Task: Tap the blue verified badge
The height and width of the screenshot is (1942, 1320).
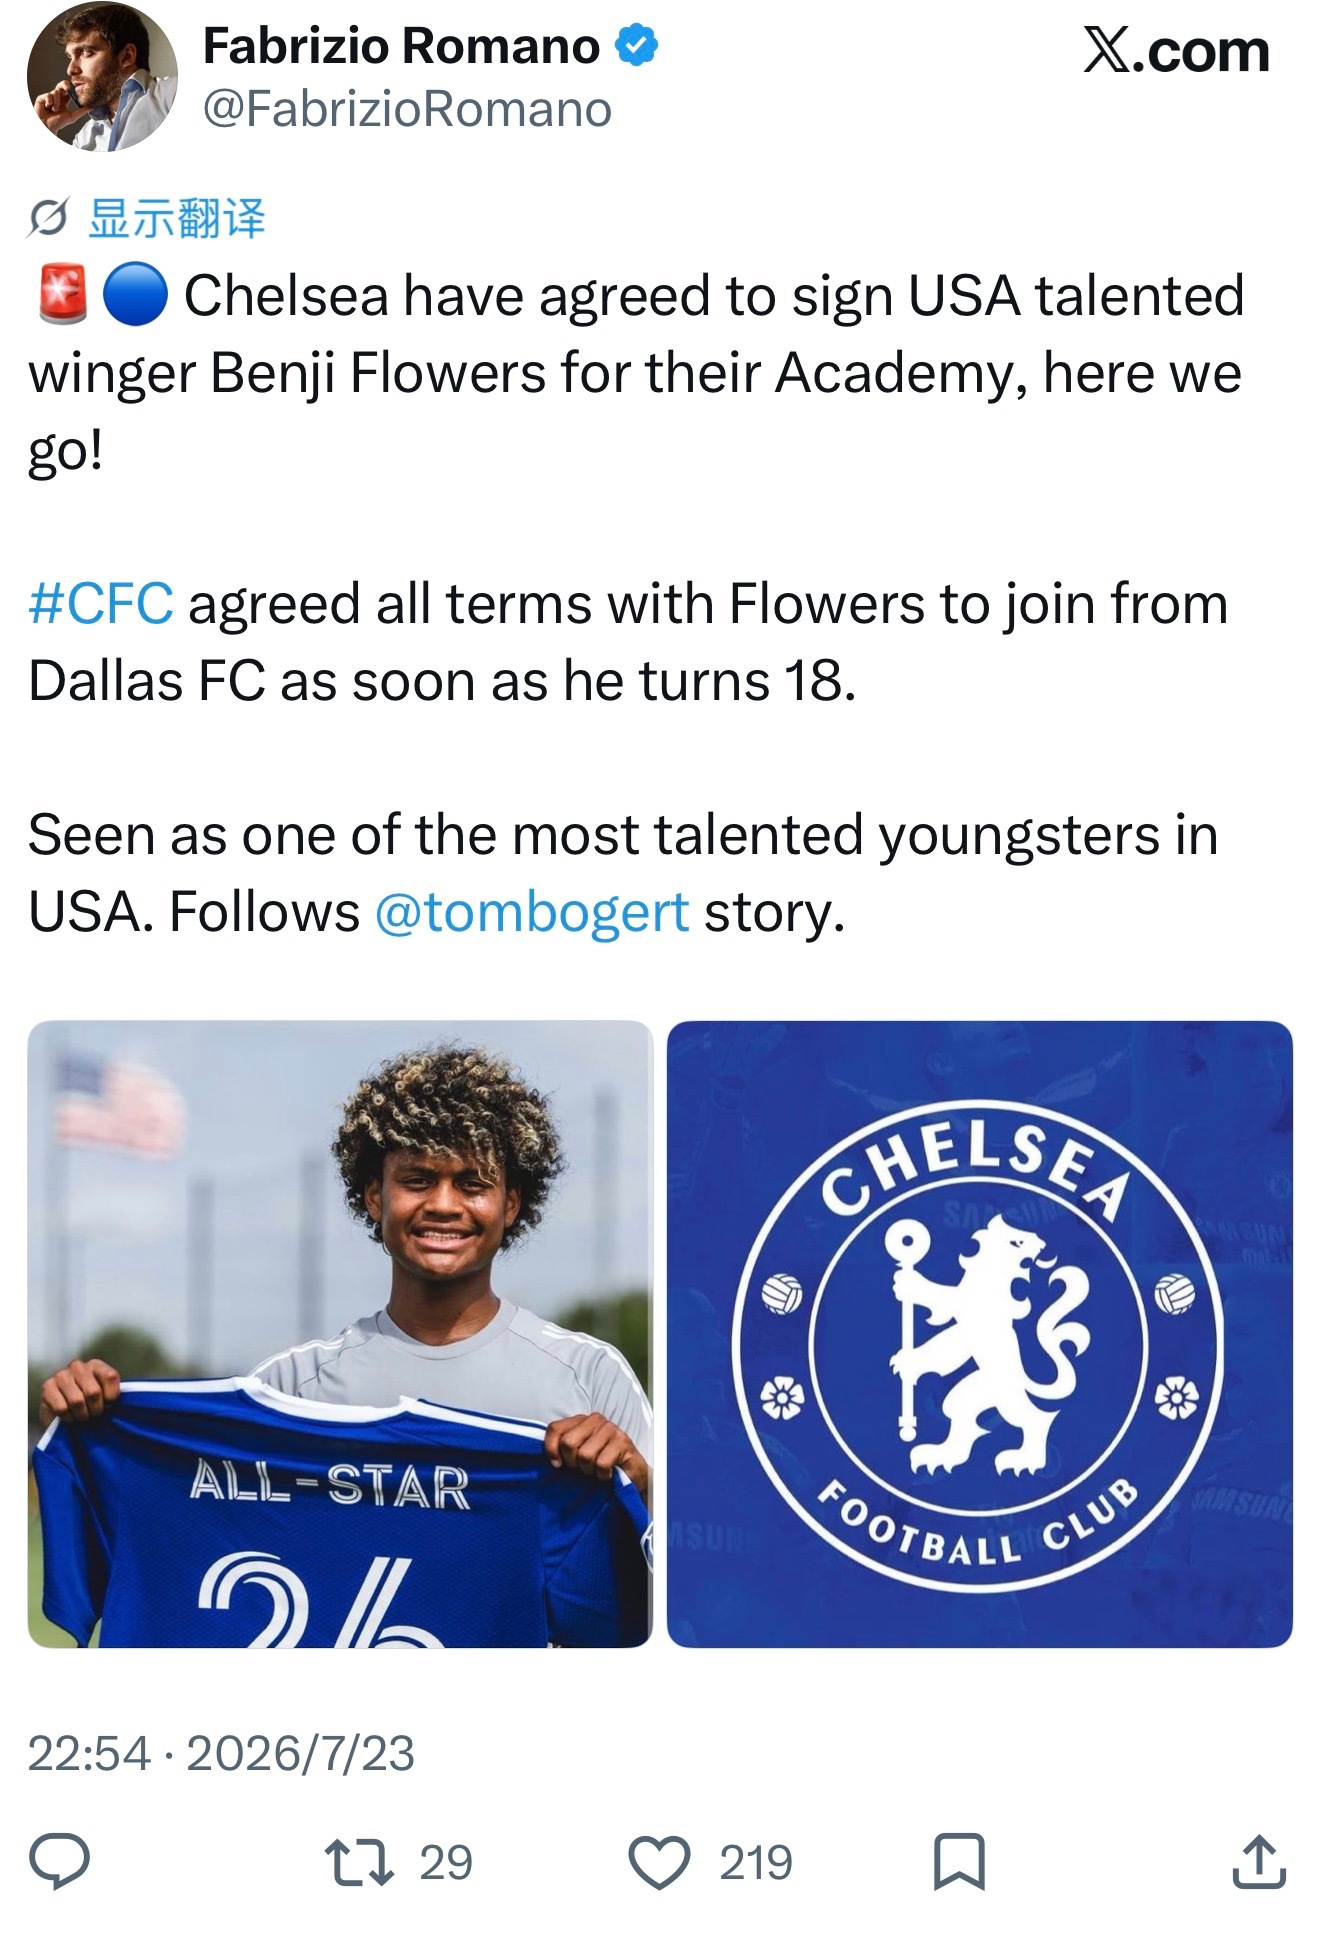Action: click(x=636, y=46)
